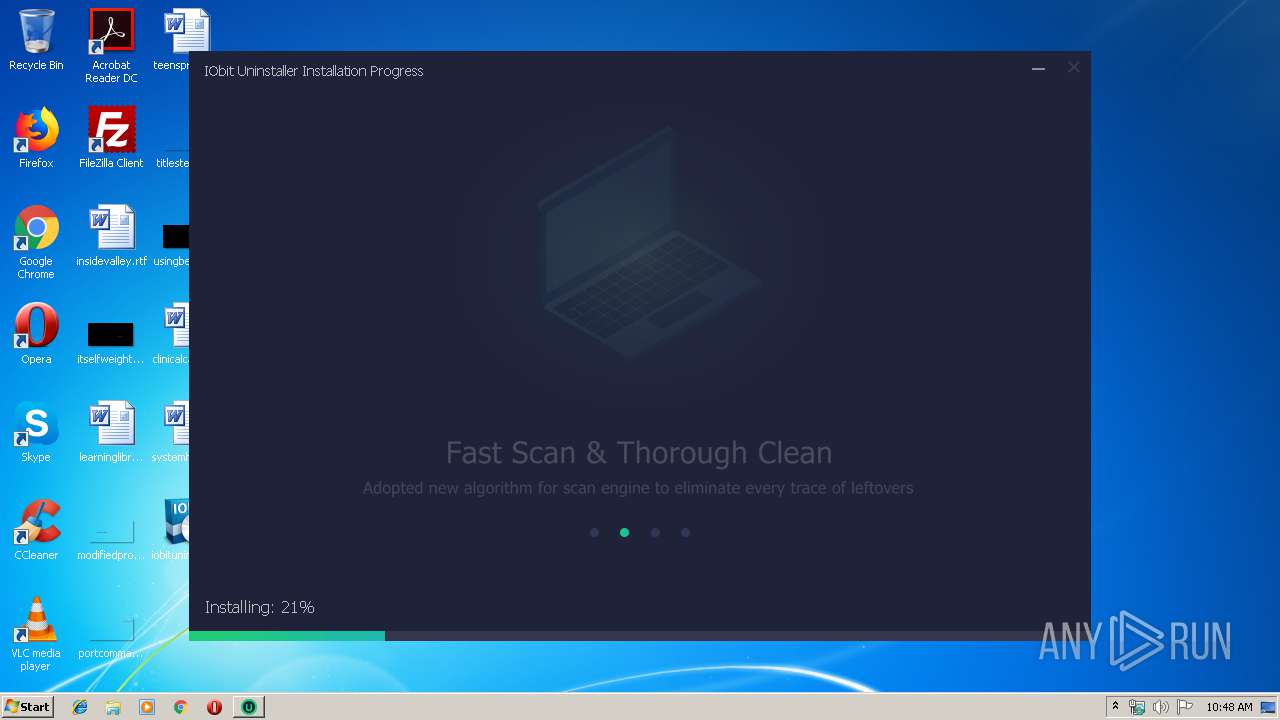Open Google Chrome desktop shortcut
Screen dimensions: 1280x720
click(x=36, y=242)
